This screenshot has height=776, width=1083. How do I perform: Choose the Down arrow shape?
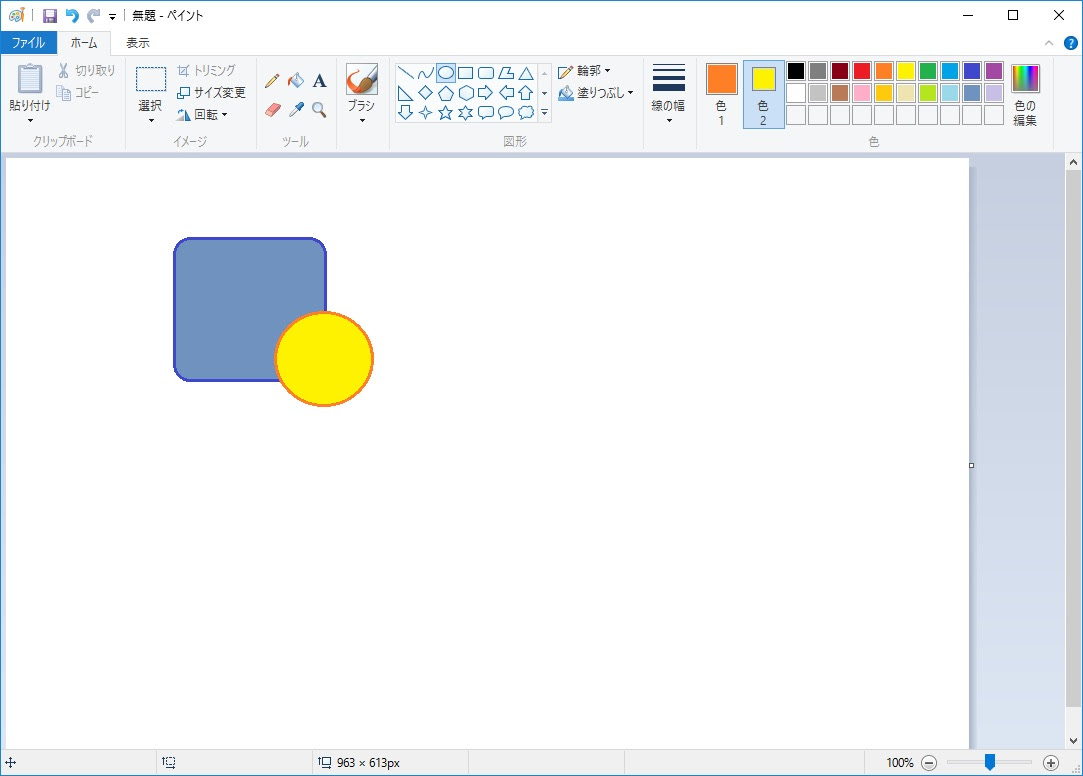click(405, 113)
